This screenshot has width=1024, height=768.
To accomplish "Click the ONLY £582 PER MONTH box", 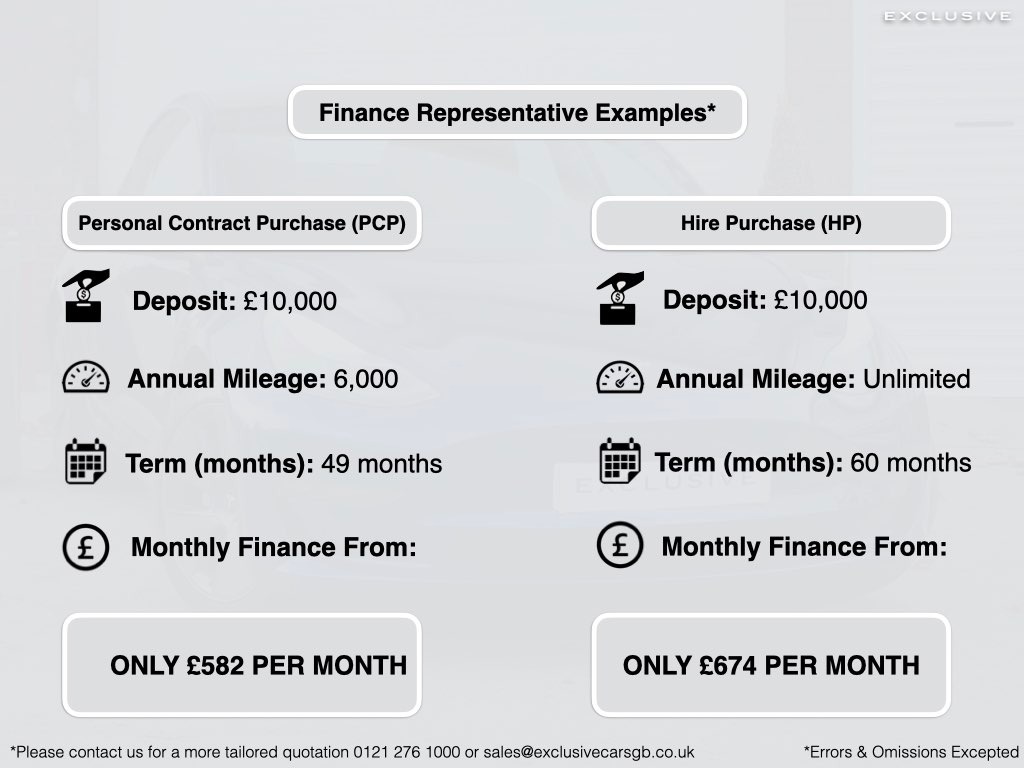I will pyautogui.click(x=242, y=665).
